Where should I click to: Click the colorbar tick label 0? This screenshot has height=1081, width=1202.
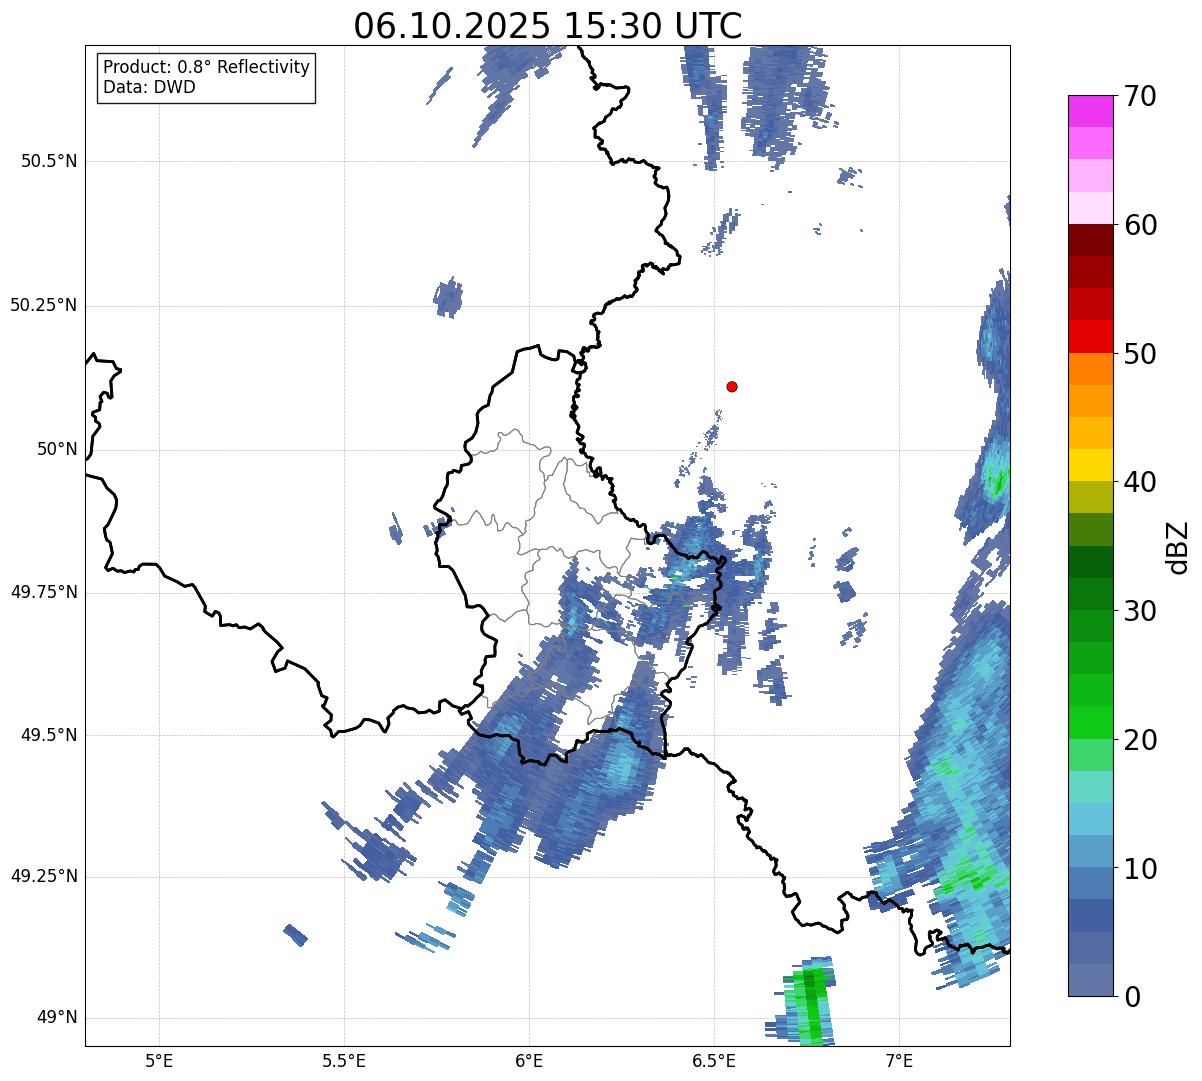(1130, 997)
